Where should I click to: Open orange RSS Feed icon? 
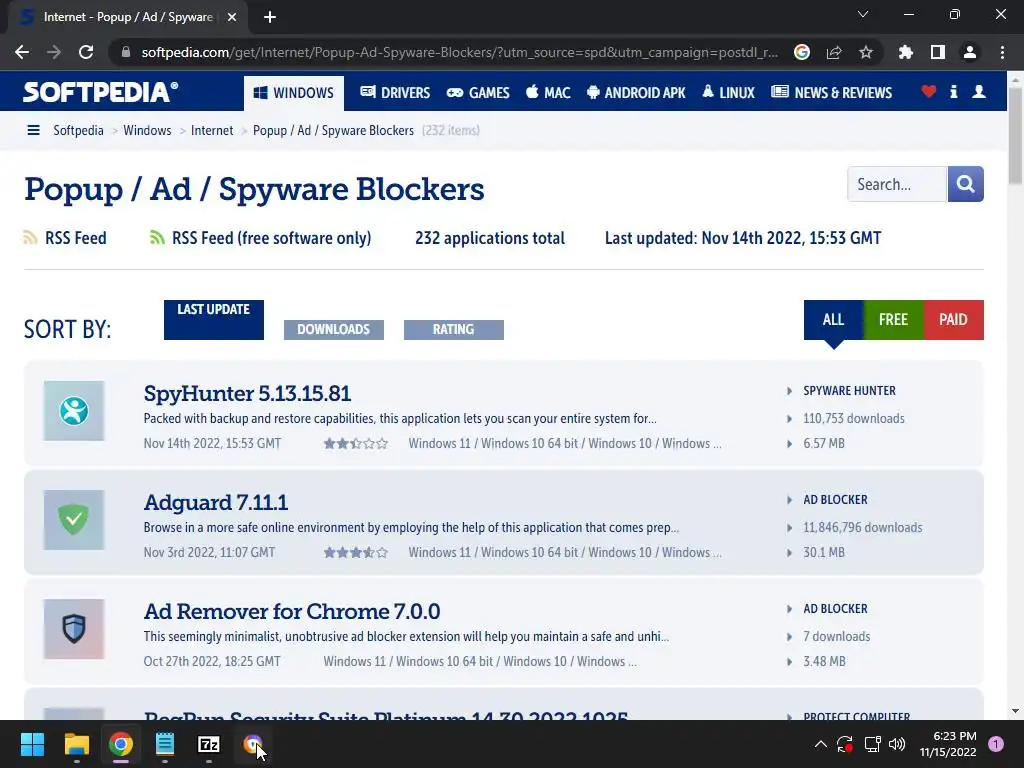[30, 238]
